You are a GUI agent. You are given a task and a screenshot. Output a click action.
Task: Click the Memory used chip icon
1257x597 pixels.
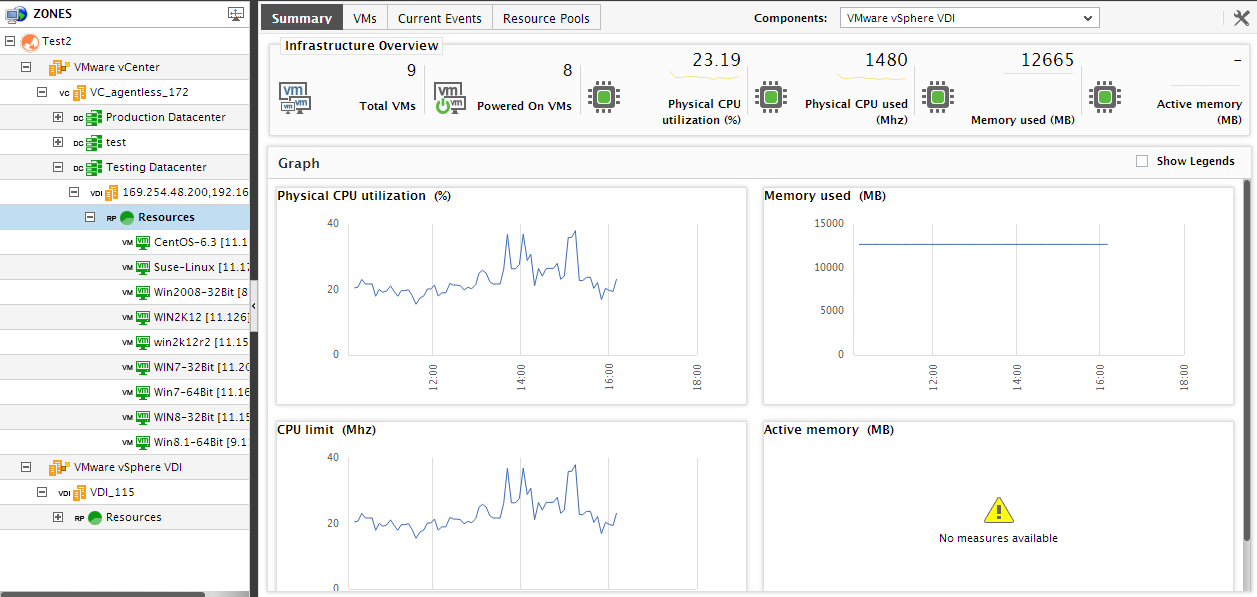tap(936, 97)
